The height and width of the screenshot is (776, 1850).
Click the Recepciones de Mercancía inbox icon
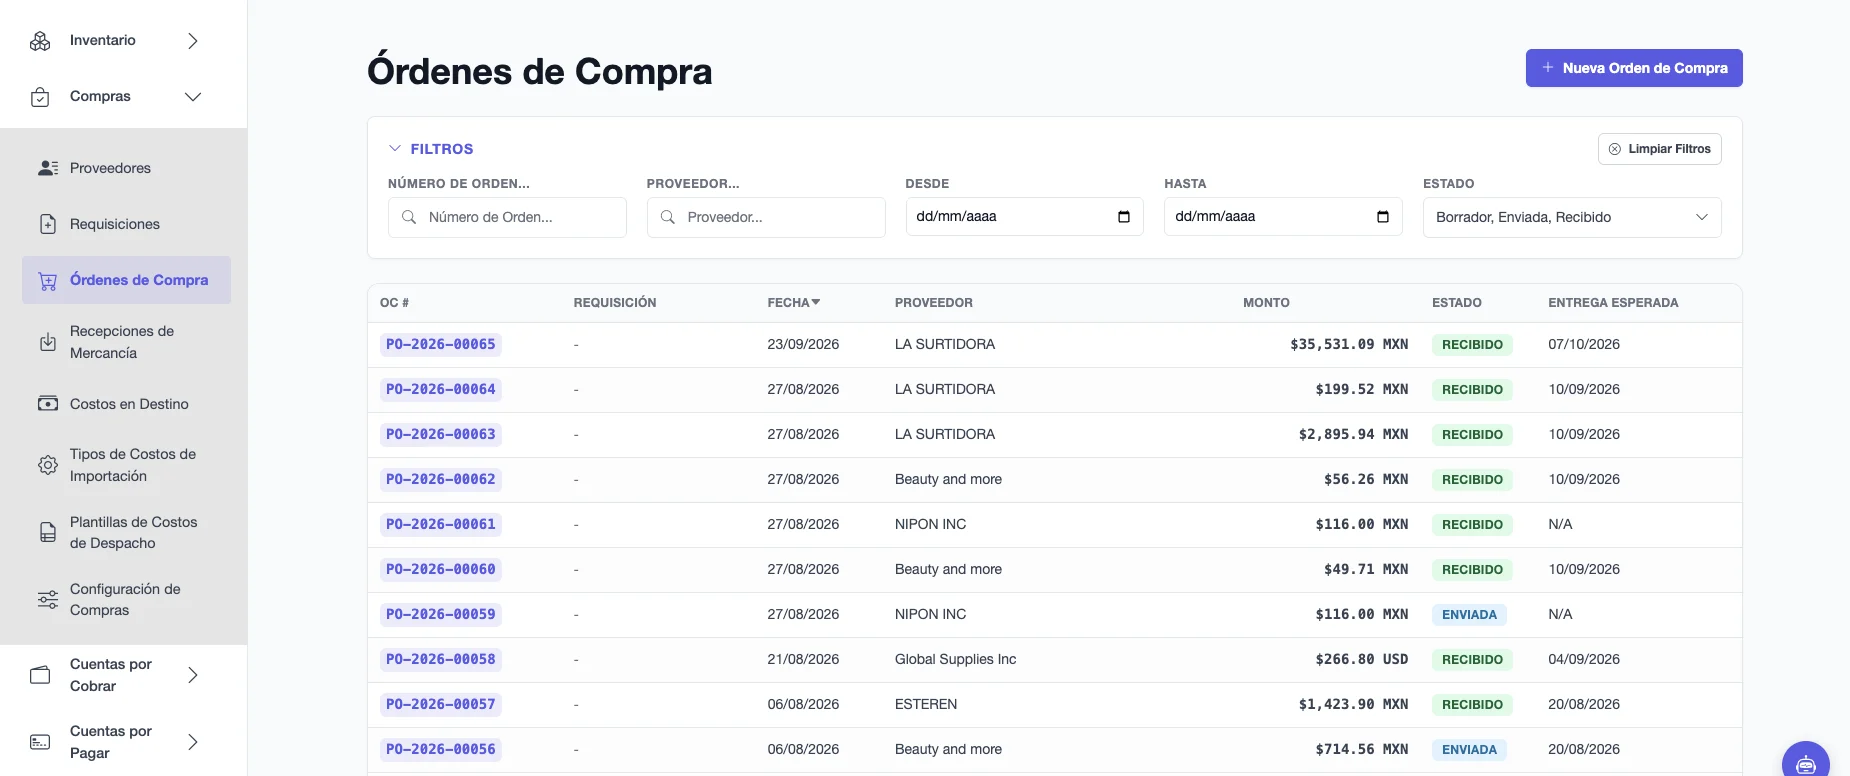coord(48,342)
